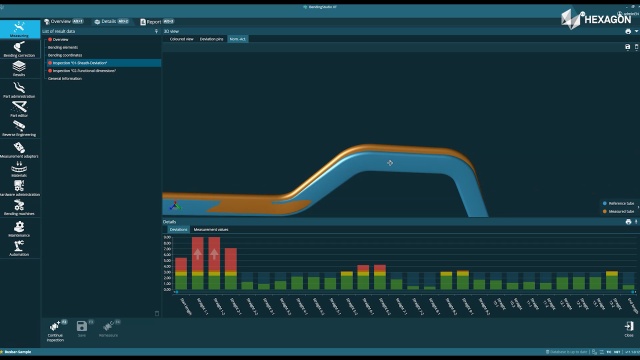This screenshot has height=360, width=640.
Task: Switch to the Details tab at the top
Action: pyautogui.click(x=111, y=22)
